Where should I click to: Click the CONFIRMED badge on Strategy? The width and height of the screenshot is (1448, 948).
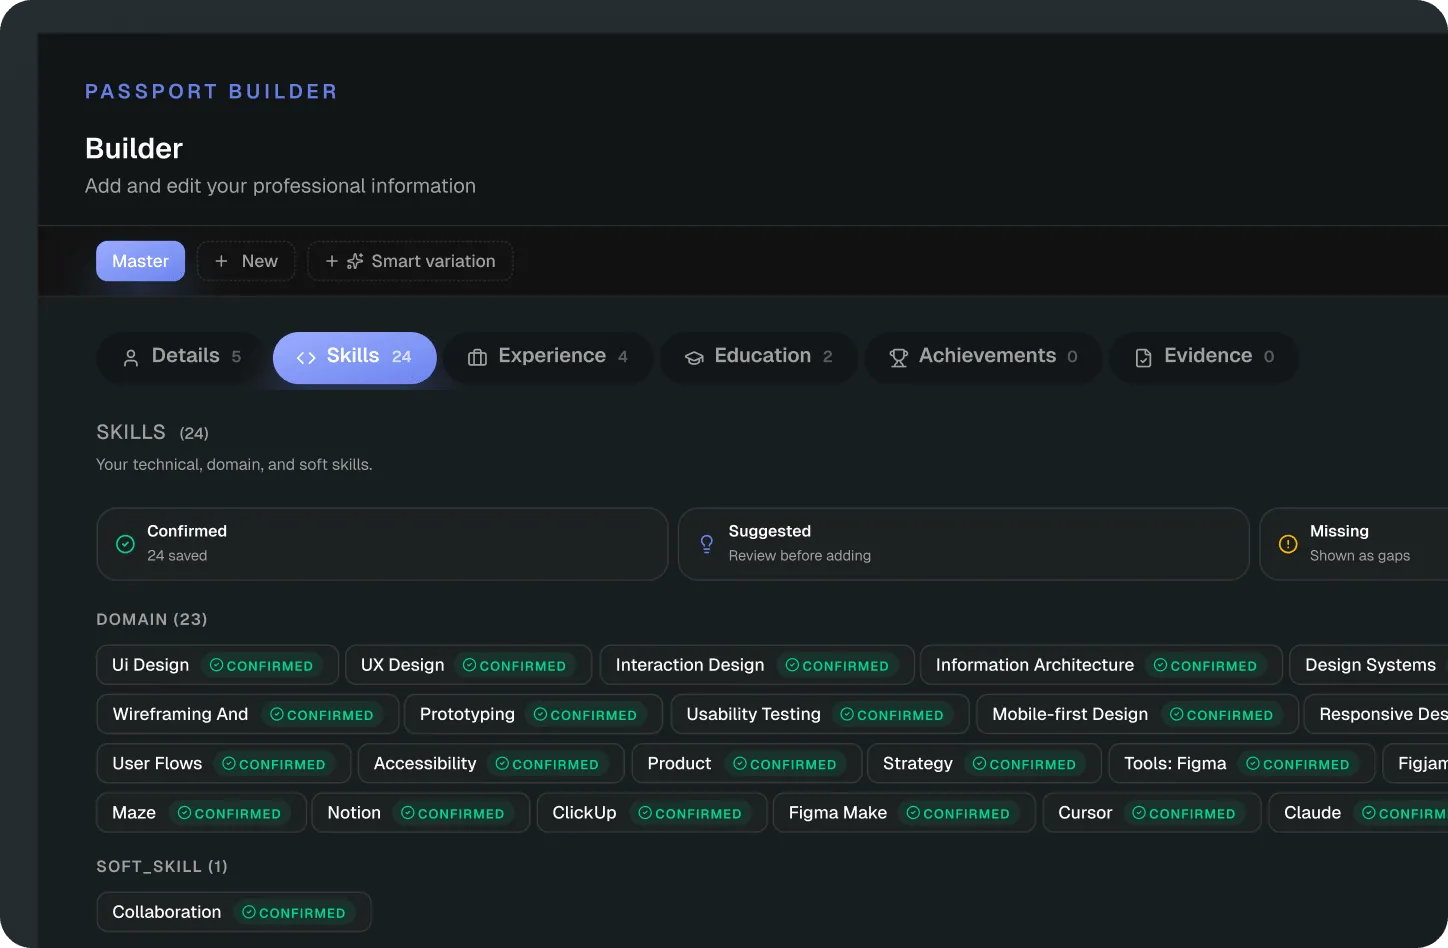[x=1025, y=763]
